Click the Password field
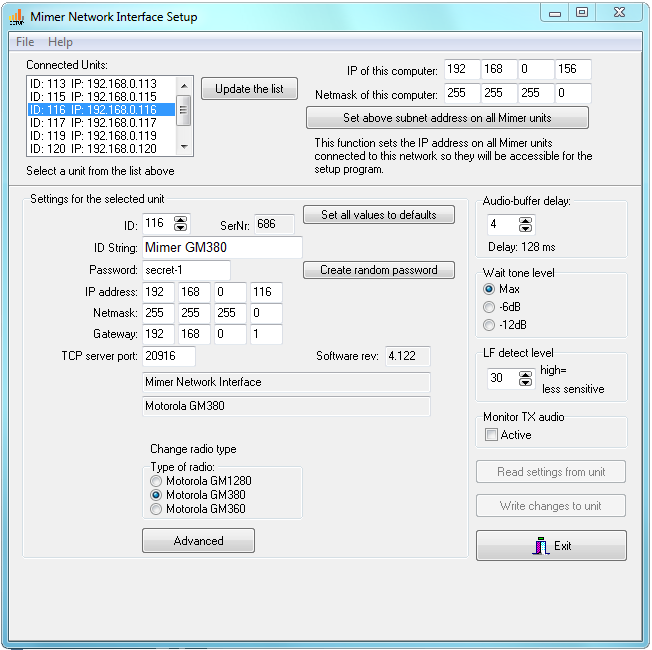The height and width of the screenshot is (650, 652). point(186,270)
